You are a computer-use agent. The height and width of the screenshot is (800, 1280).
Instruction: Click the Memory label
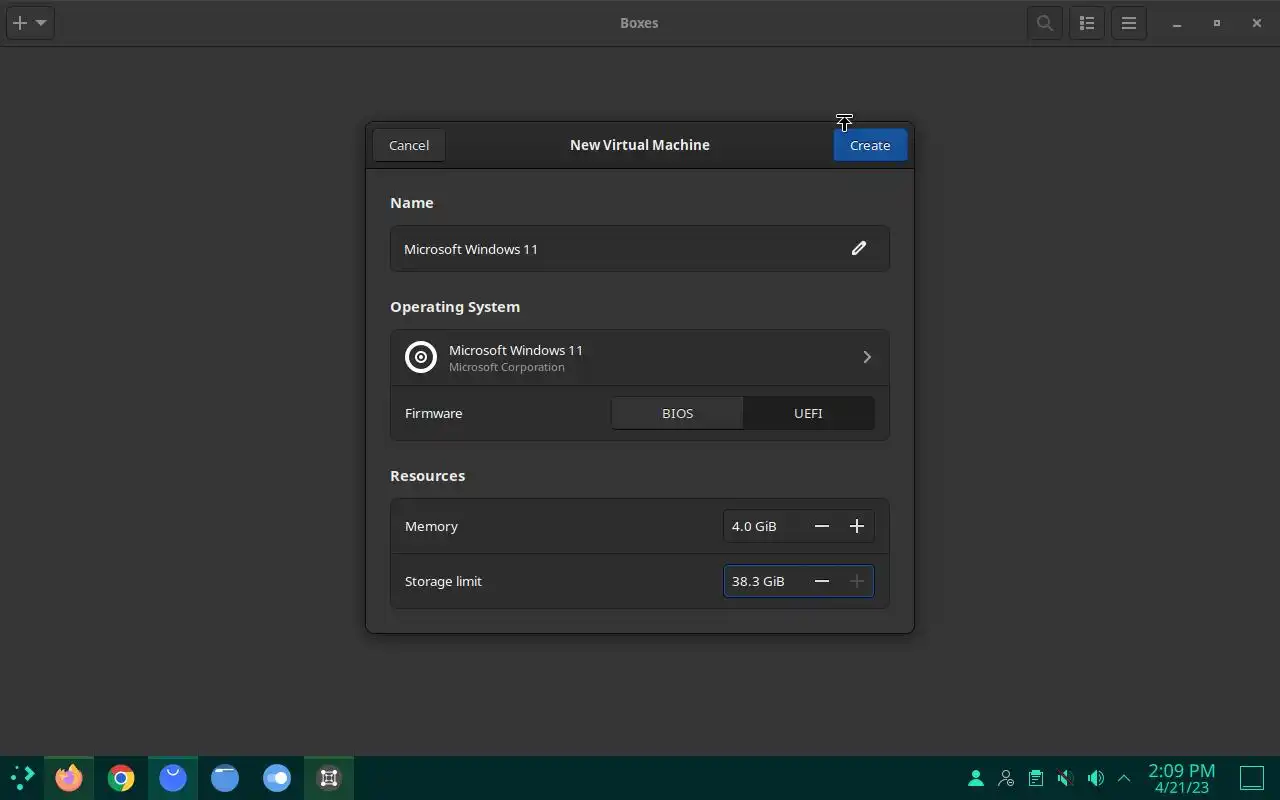coord(431,526)
